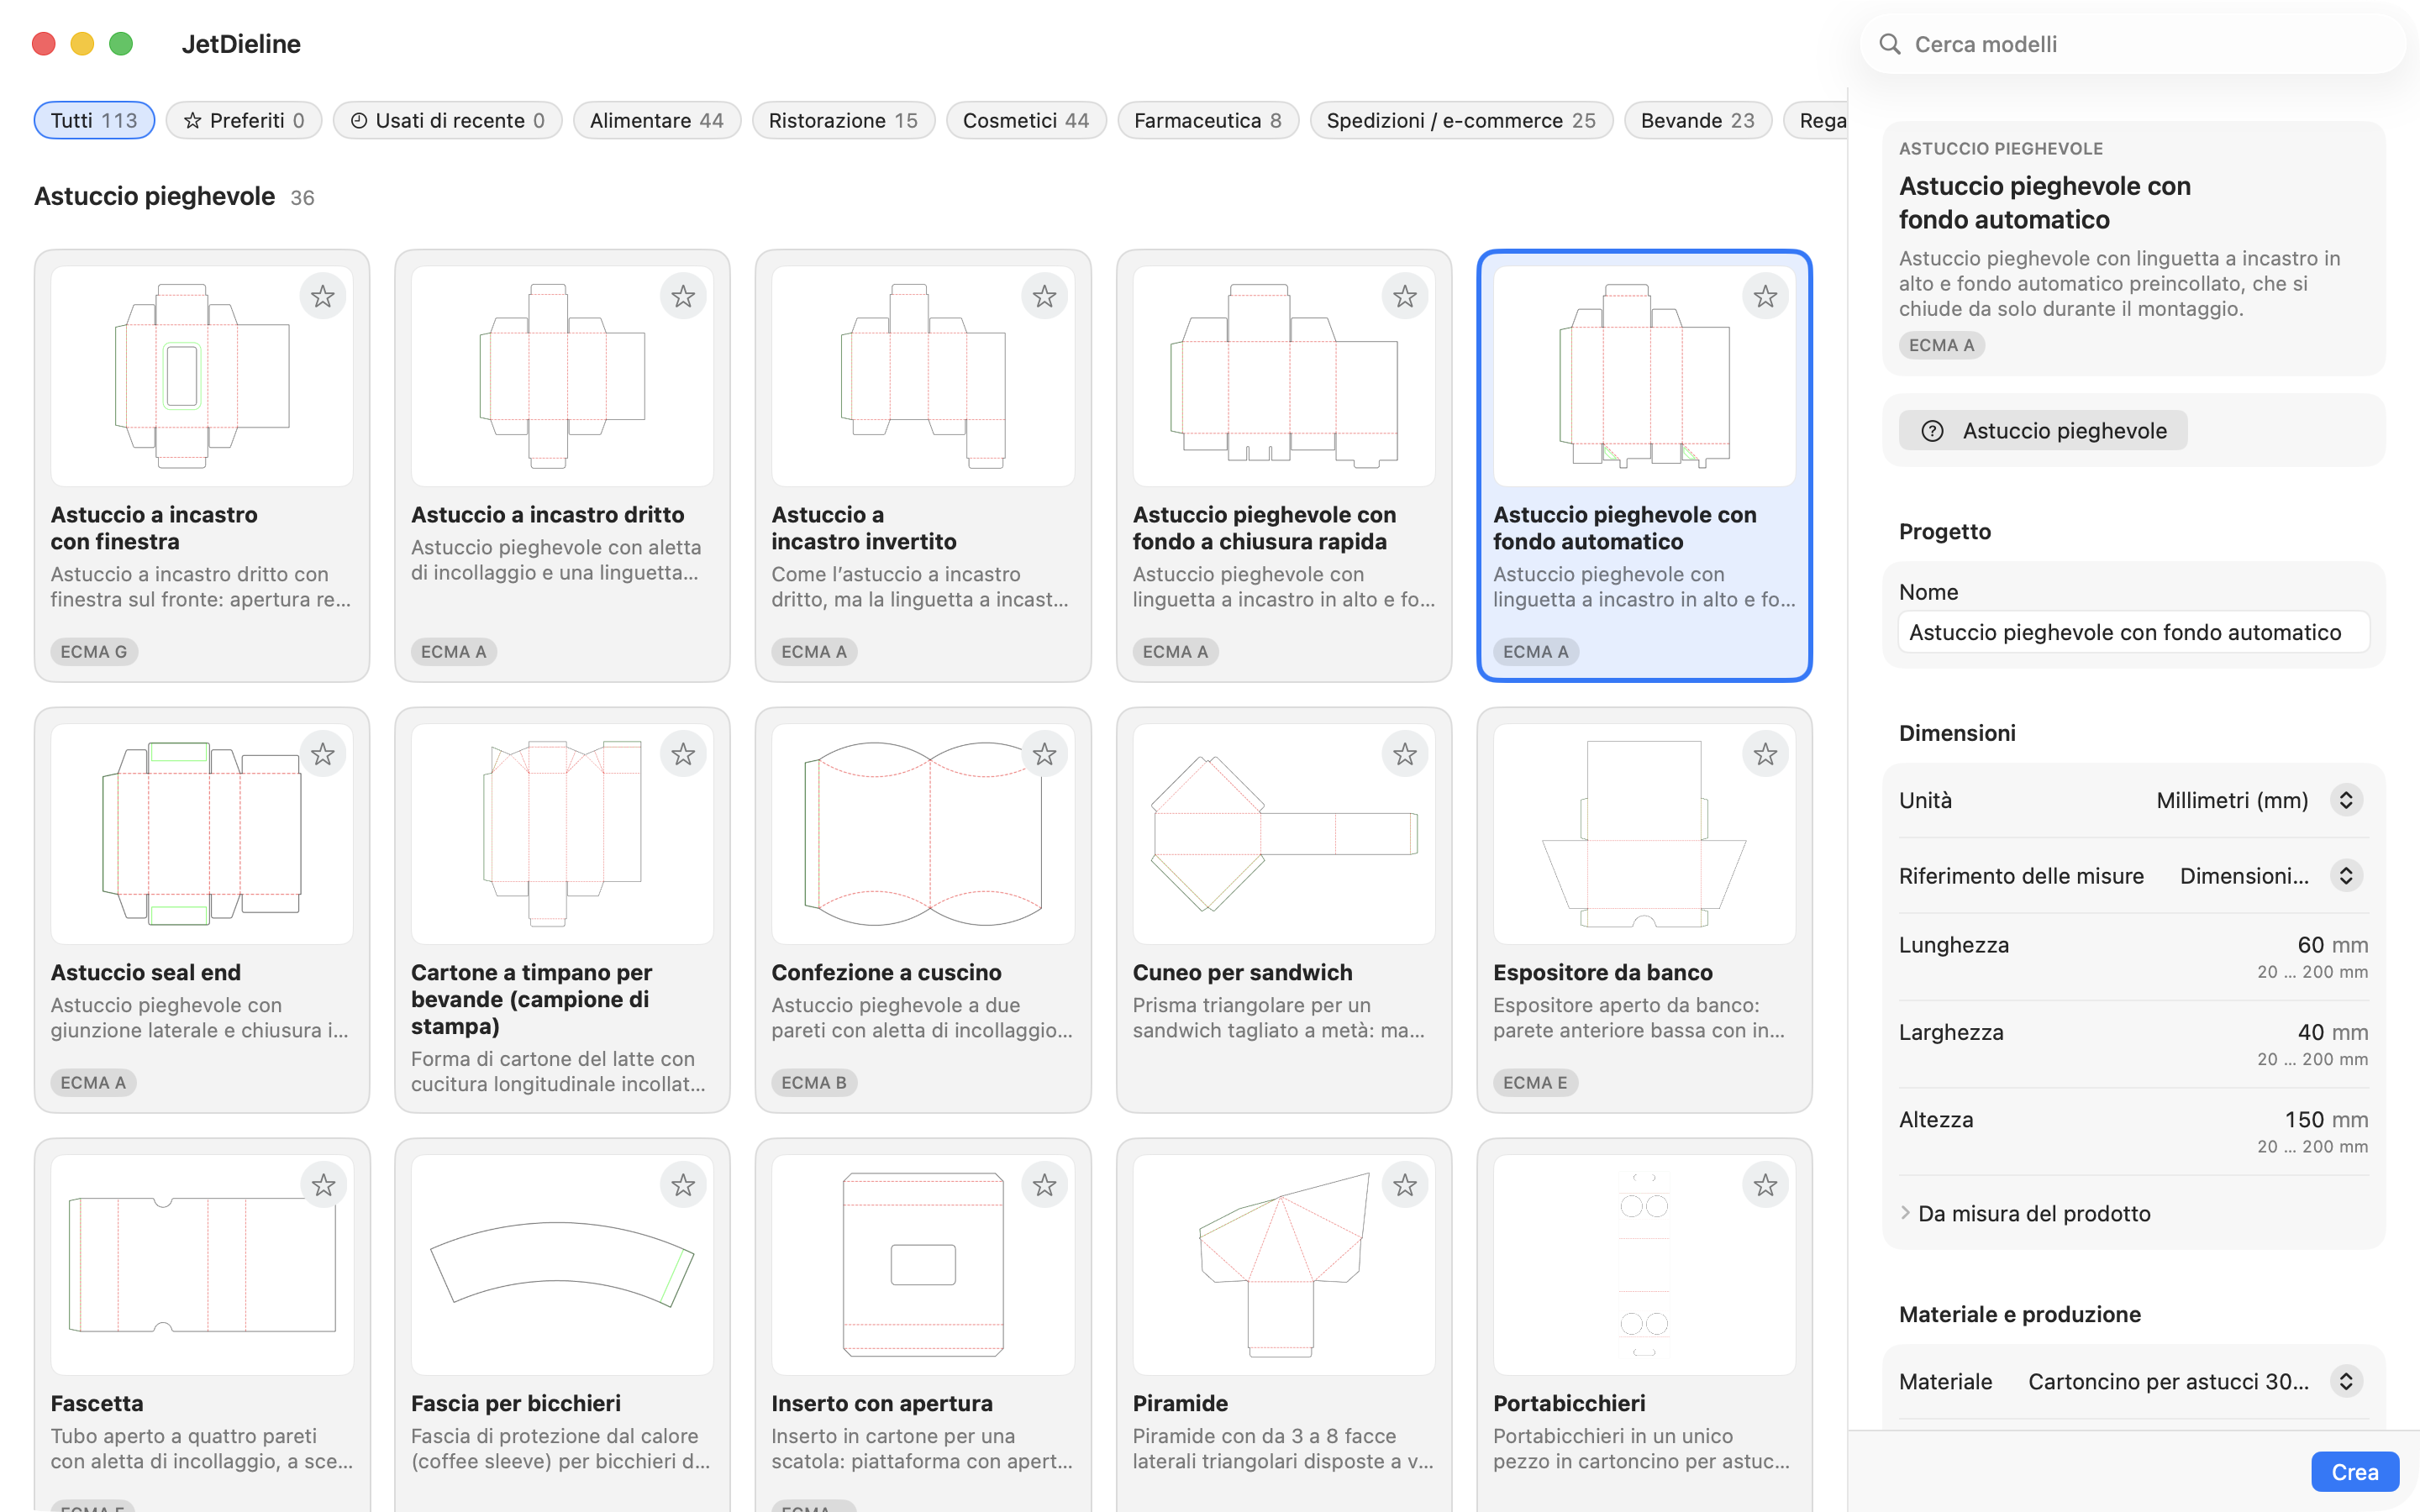Toggle favorite on selected fondo automatico card
This screenshot has width=2420, height=1512.
click(x=1765, y=296)
